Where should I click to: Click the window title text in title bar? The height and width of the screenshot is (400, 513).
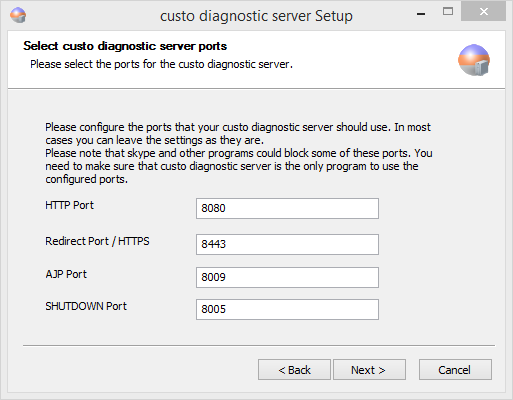tap(256, 16)
